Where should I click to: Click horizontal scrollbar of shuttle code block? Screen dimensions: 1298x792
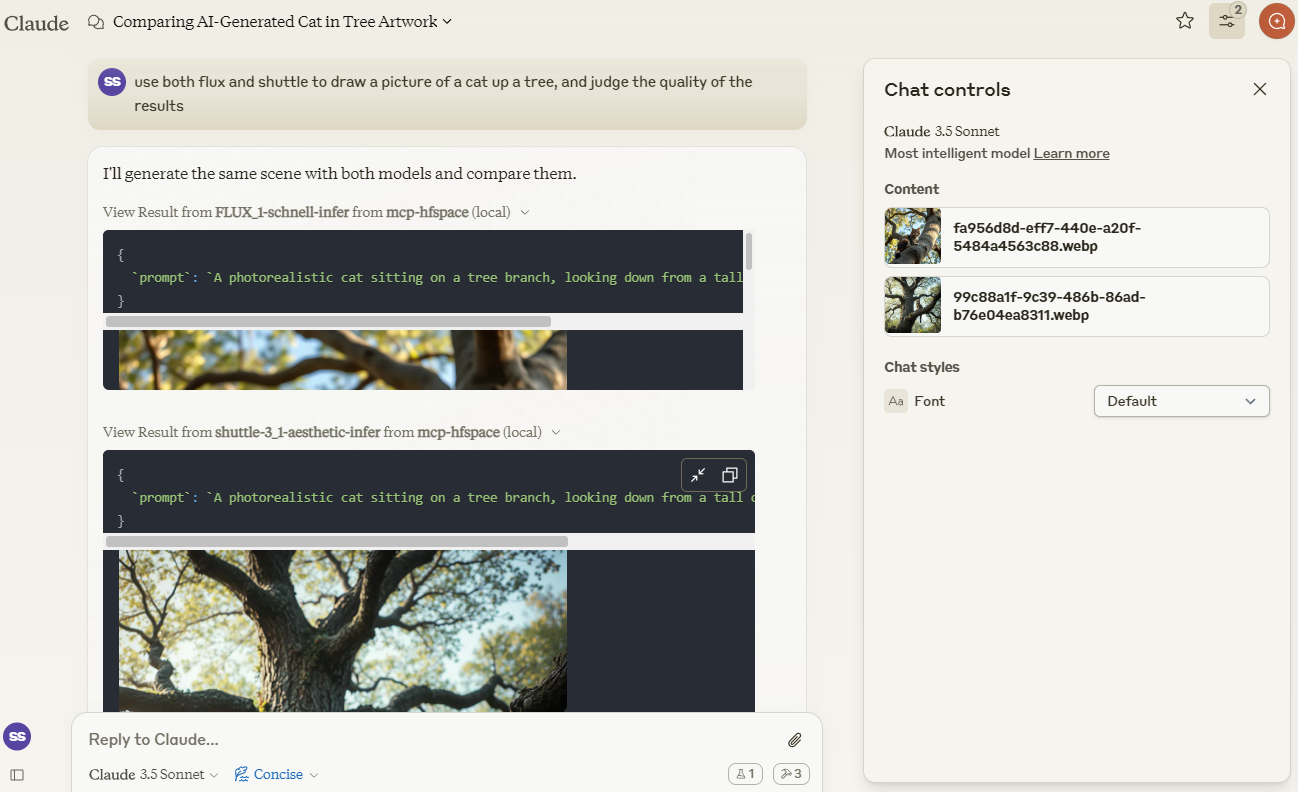coord(337,542)
